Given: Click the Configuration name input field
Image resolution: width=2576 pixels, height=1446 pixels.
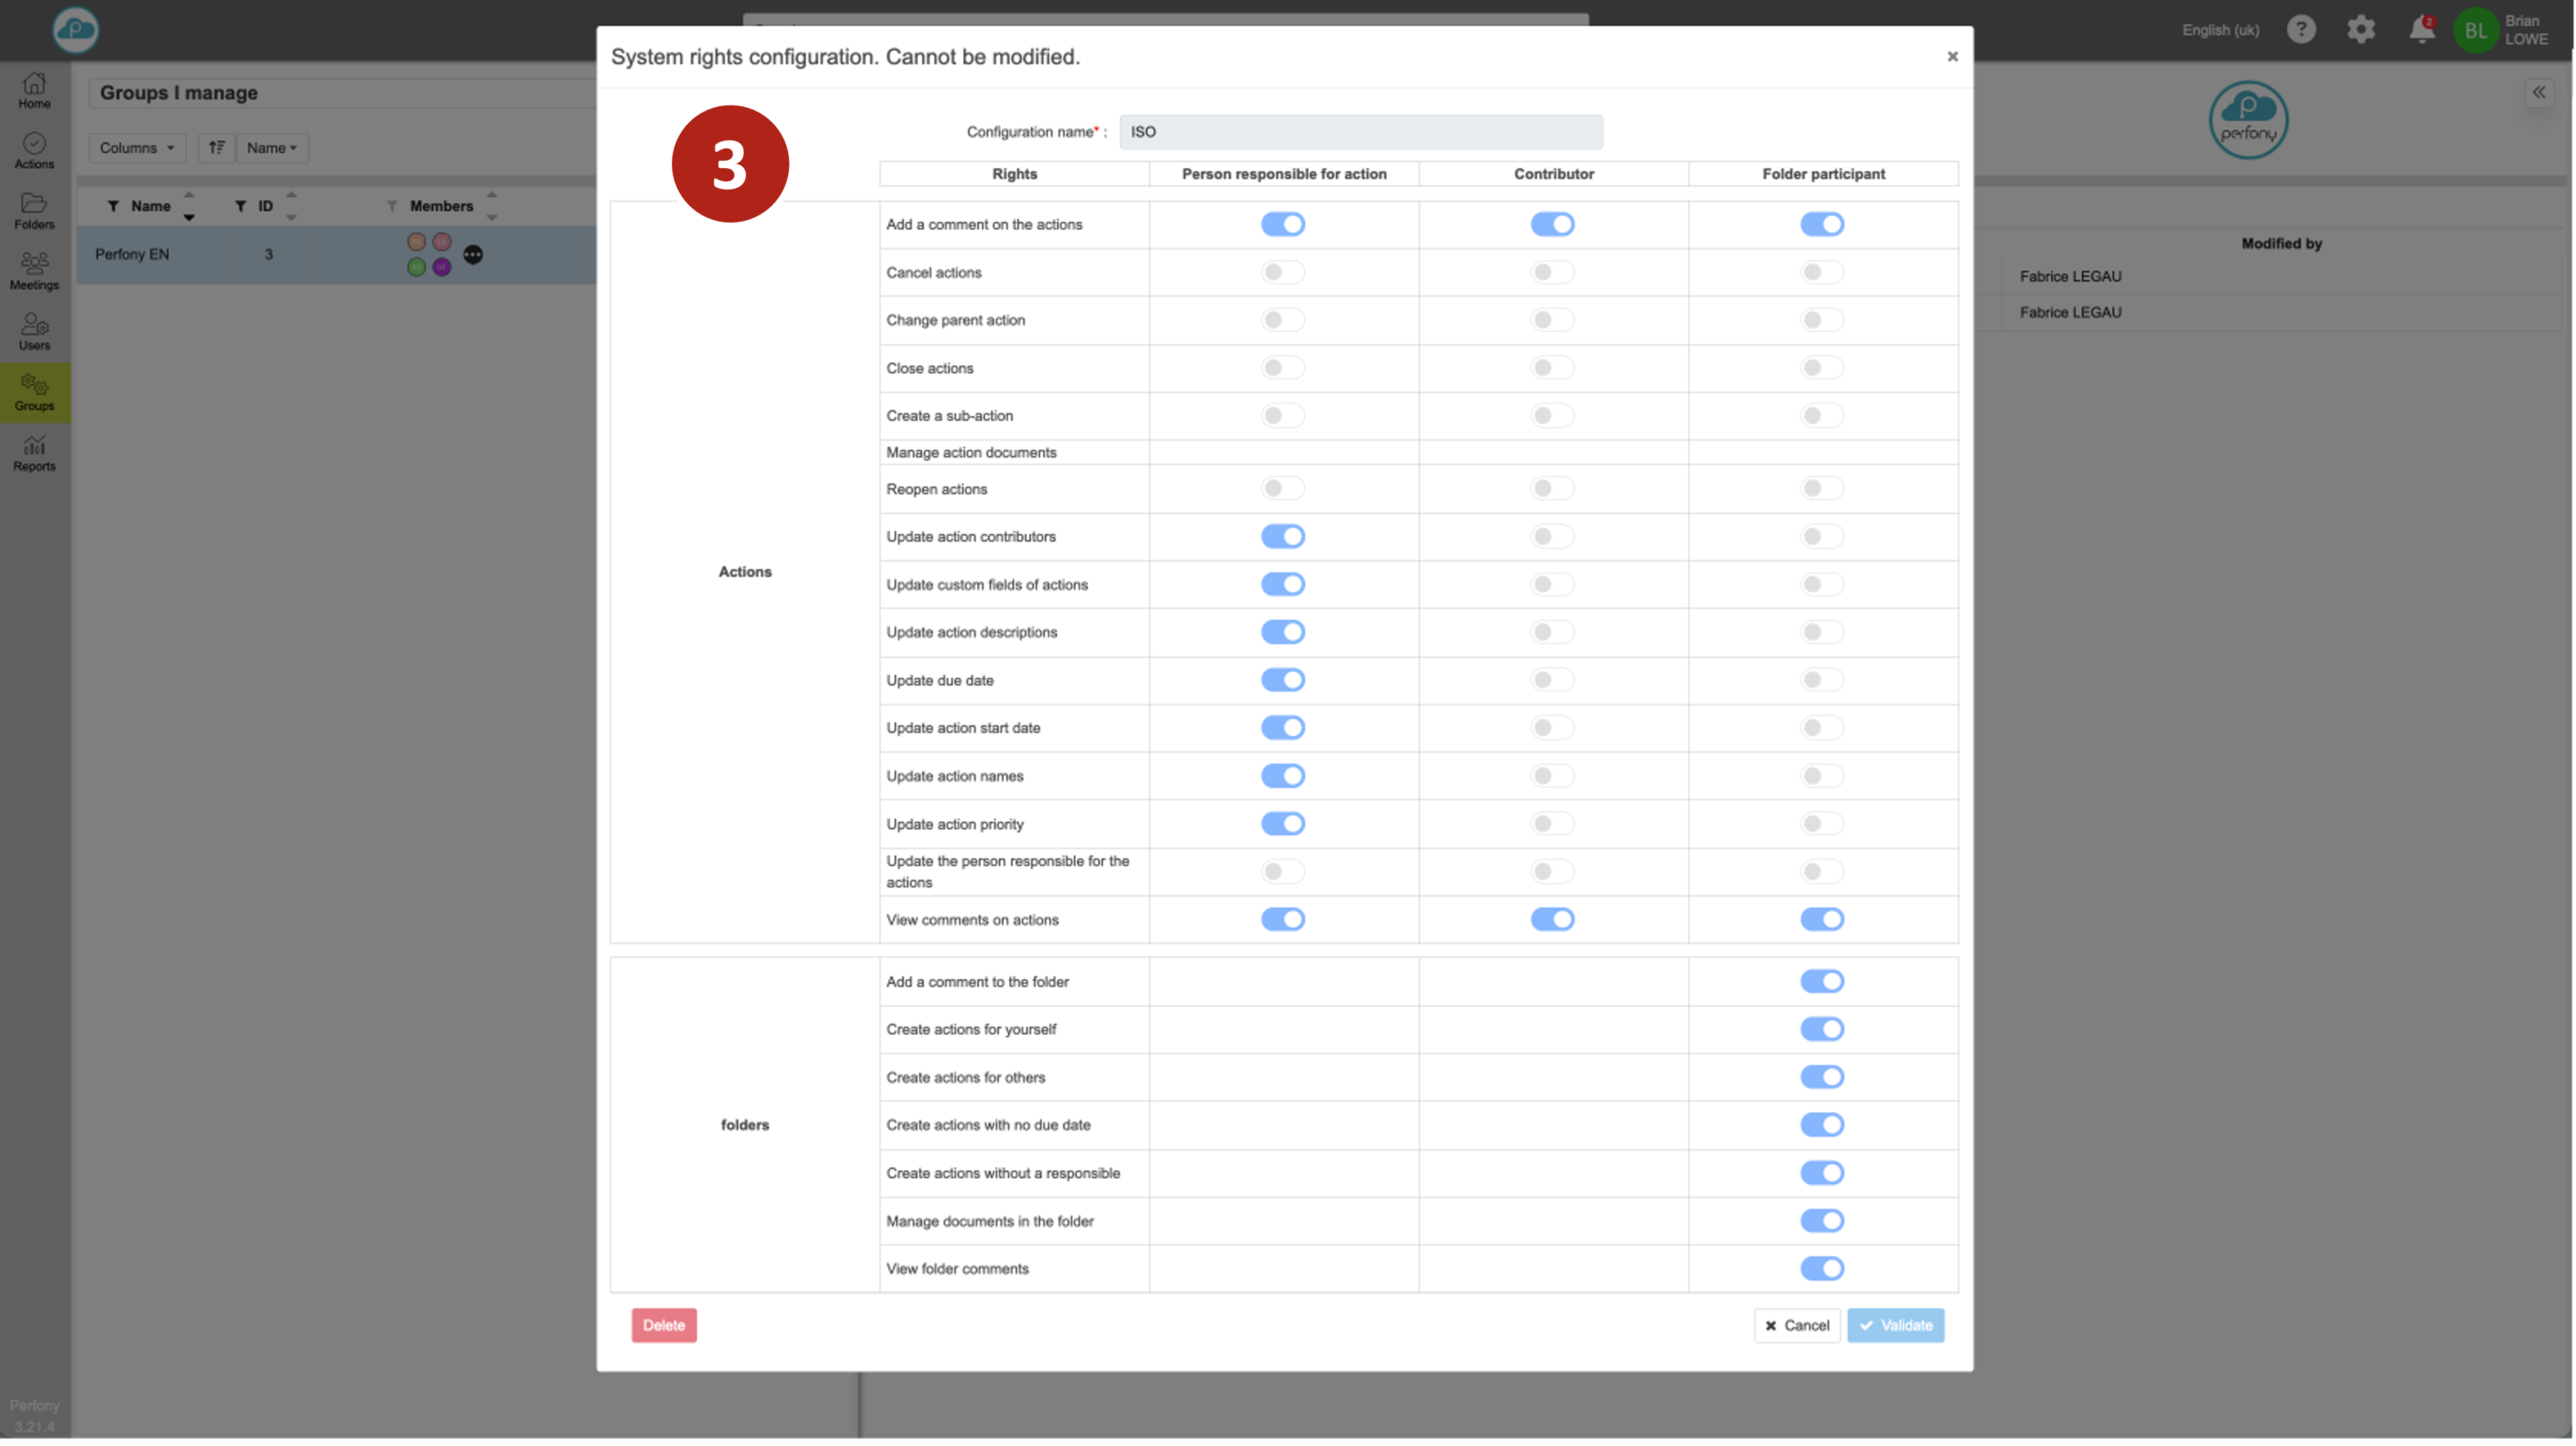Looking at the screenshot, I should click(1360, 132).
